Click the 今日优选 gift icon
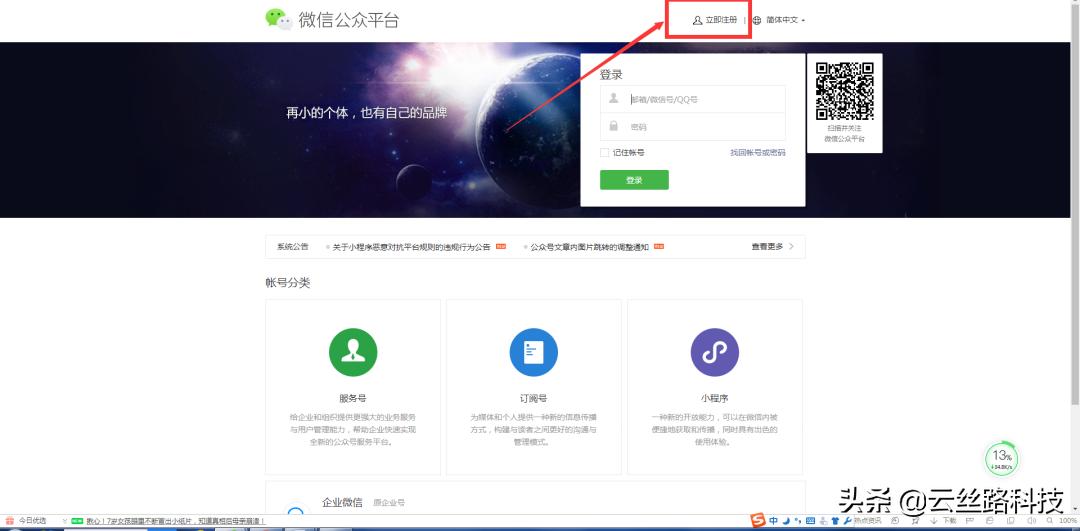 (10, 521)
